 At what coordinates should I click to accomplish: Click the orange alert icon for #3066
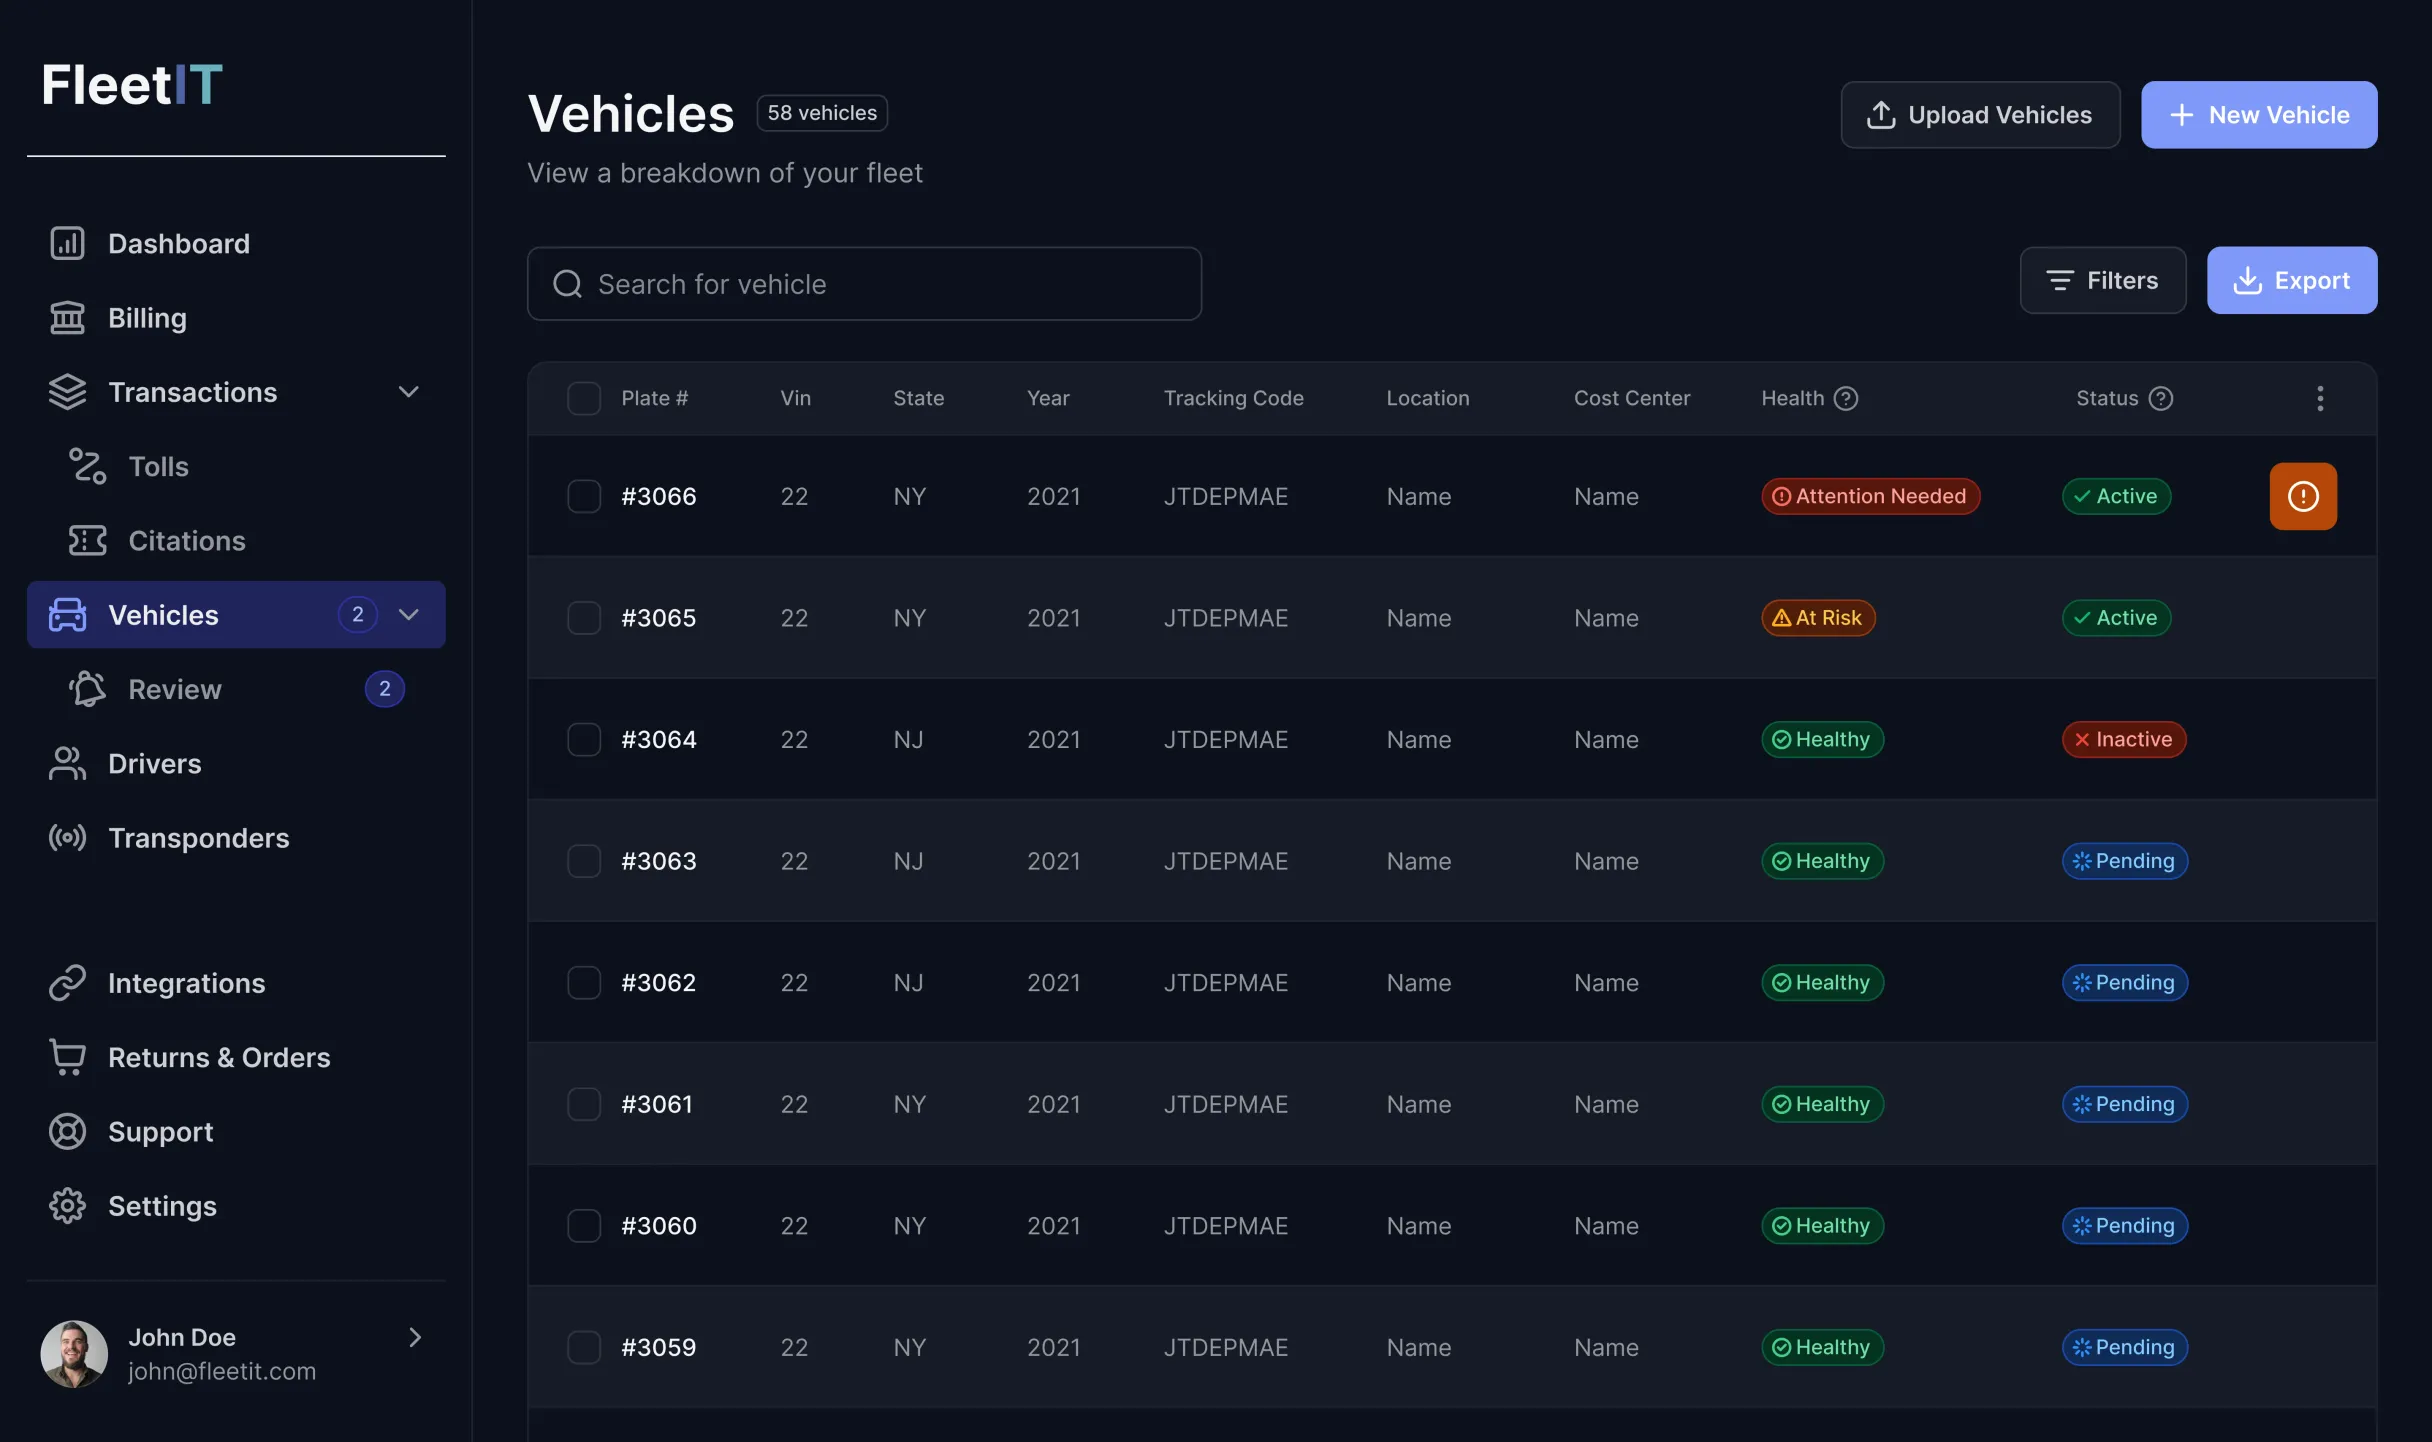click(2303, 496)
